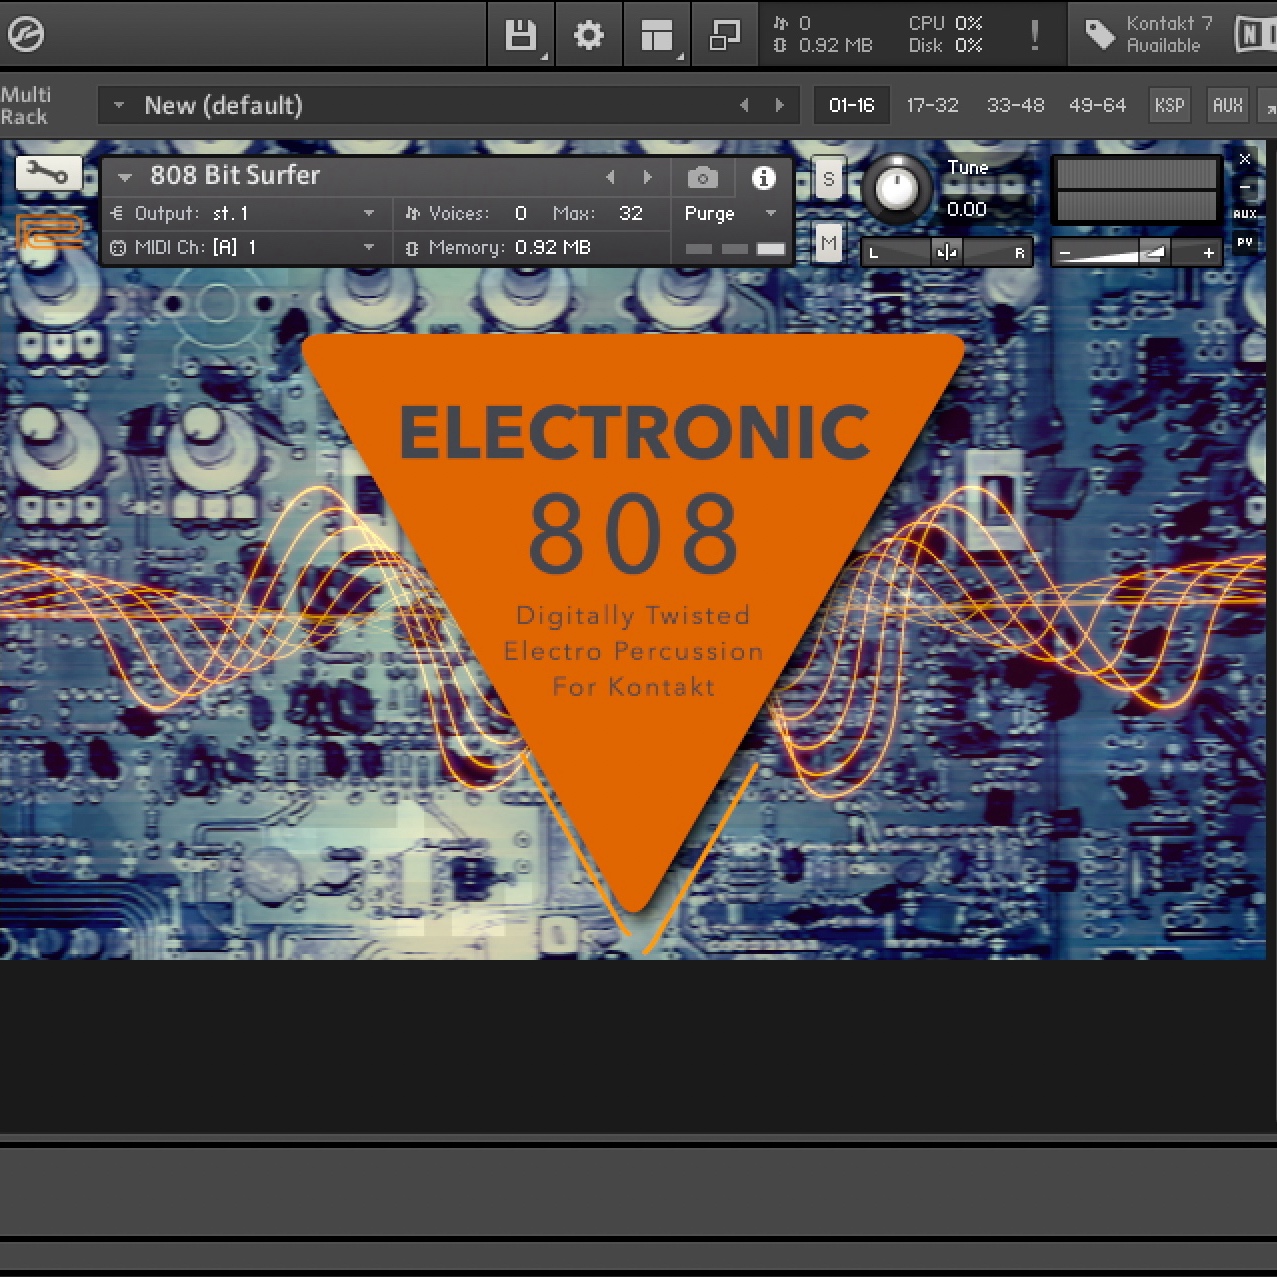Click the Kontakt 7 Available tag
This screenshot has height=1277, width=1277.
[x=1149, y=35]
